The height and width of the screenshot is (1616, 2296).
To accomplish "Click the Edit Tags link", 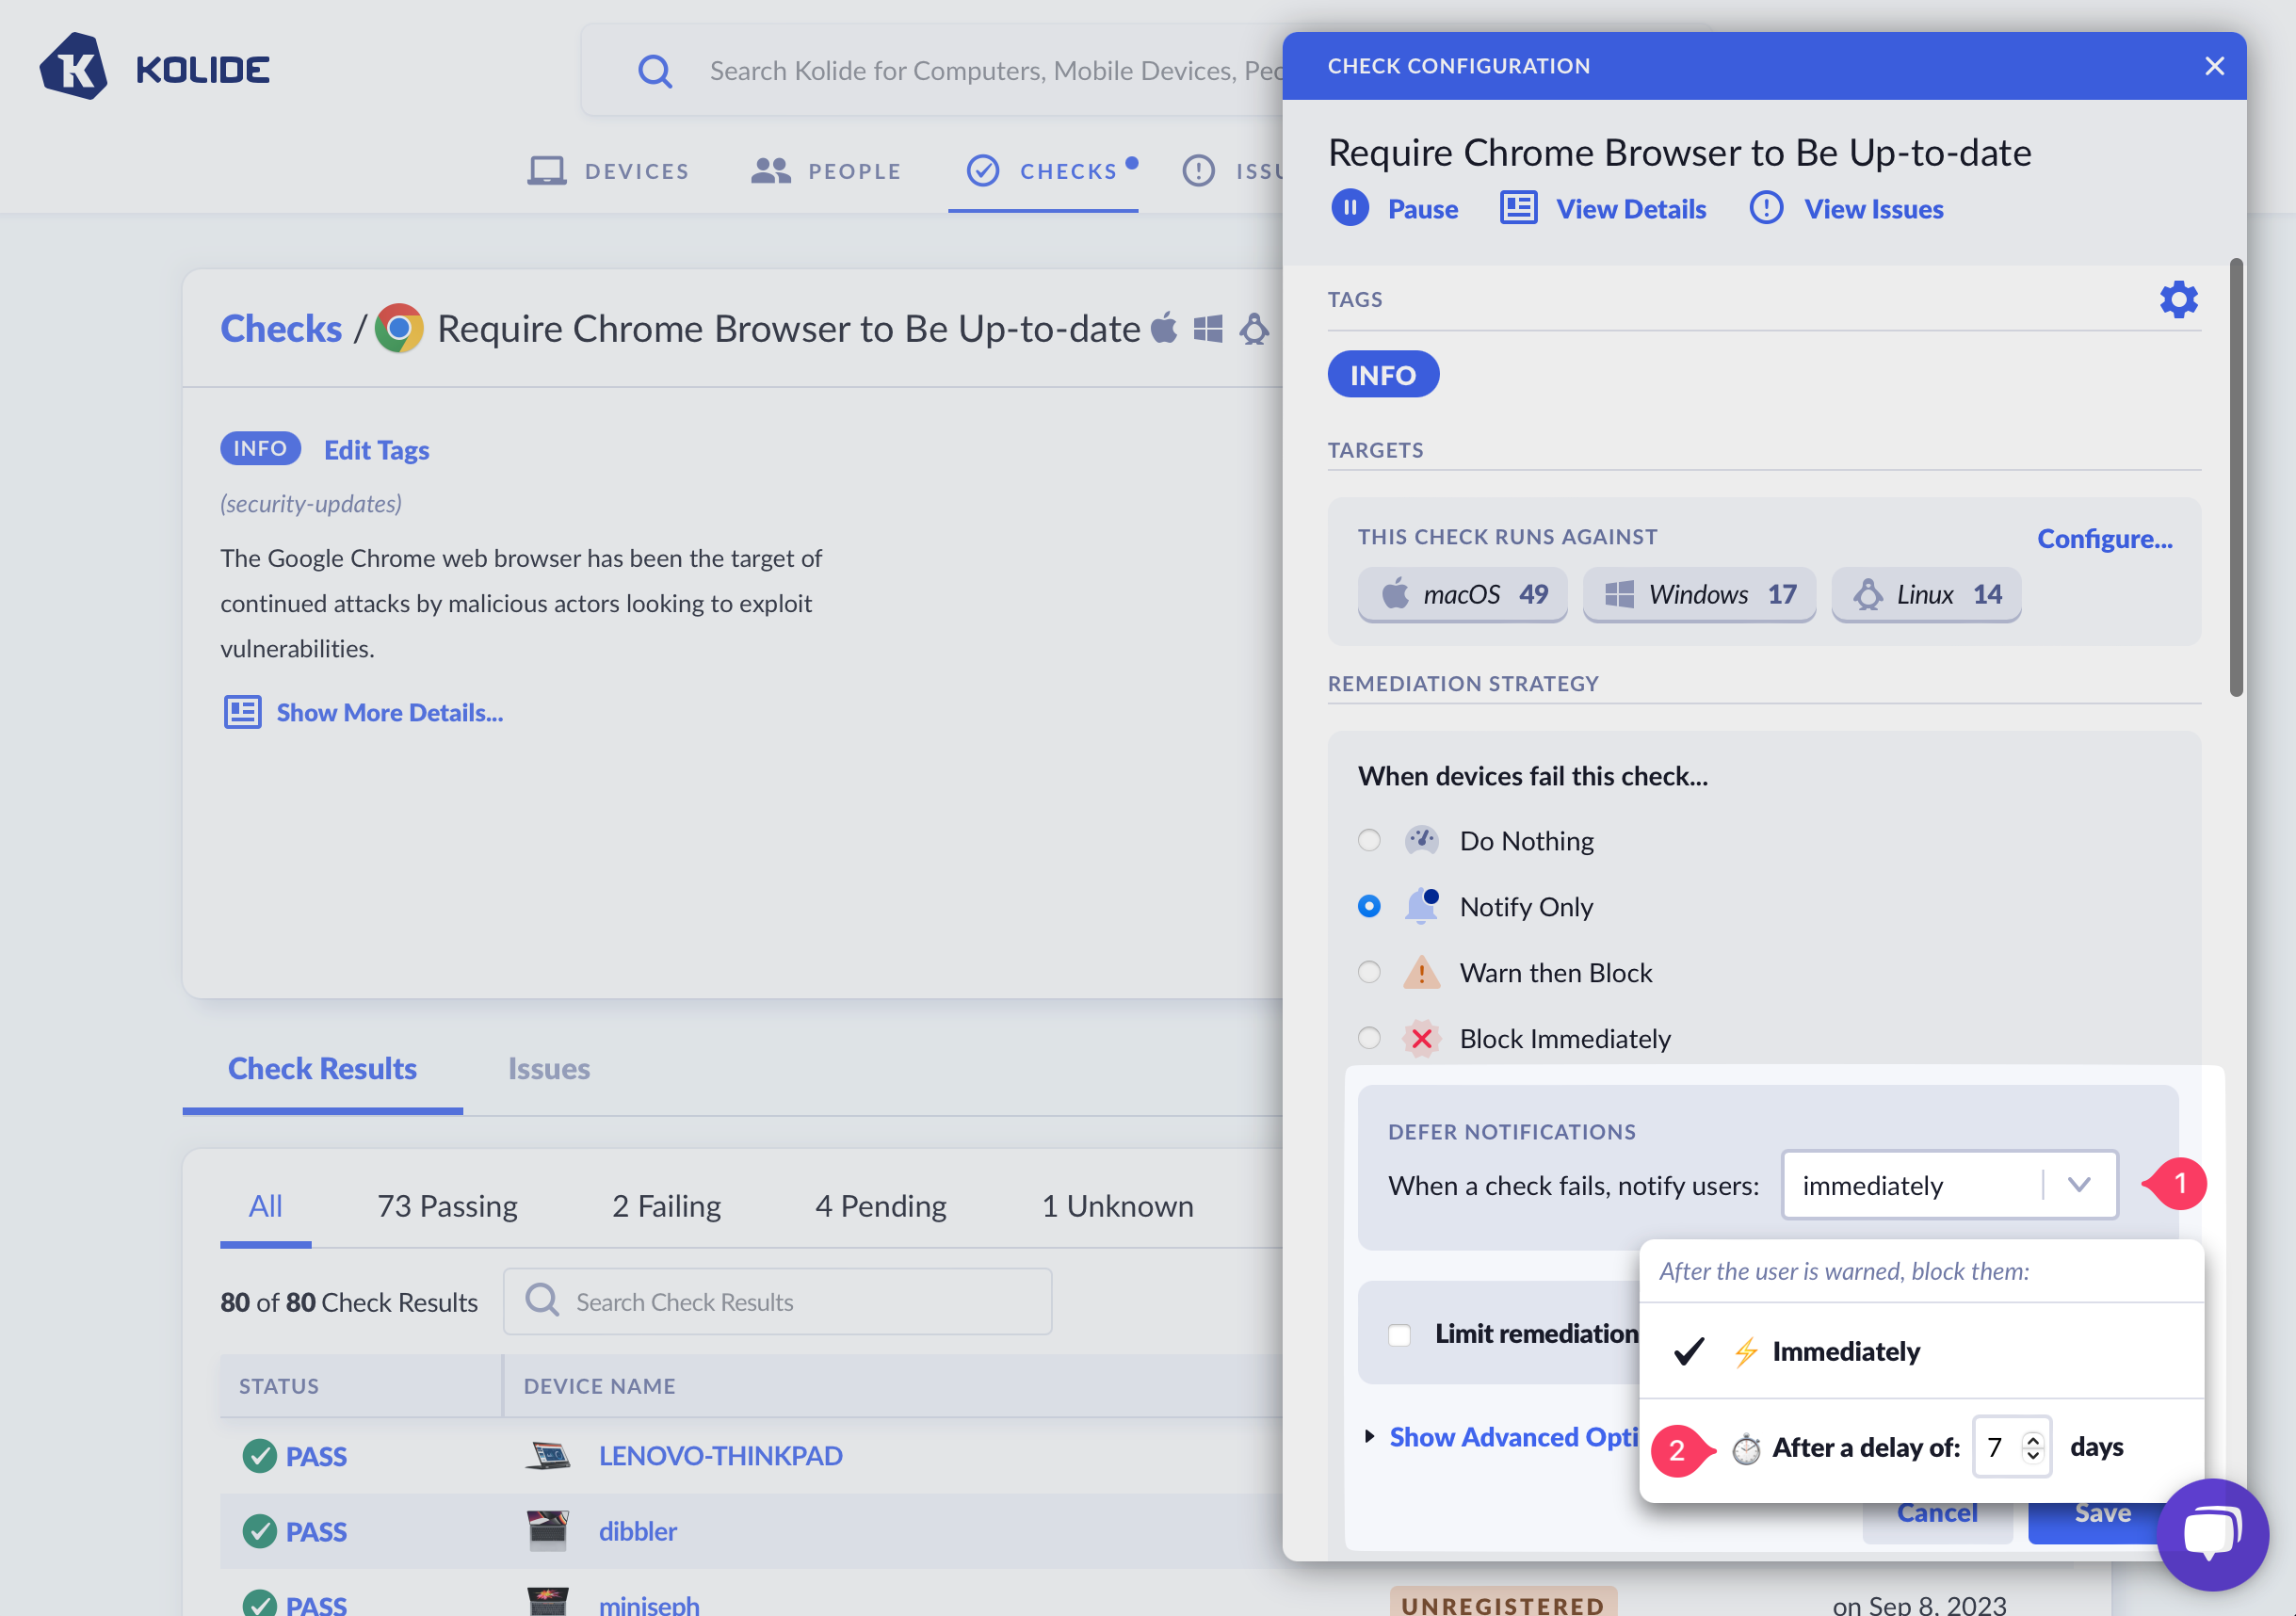I will 376,449.
